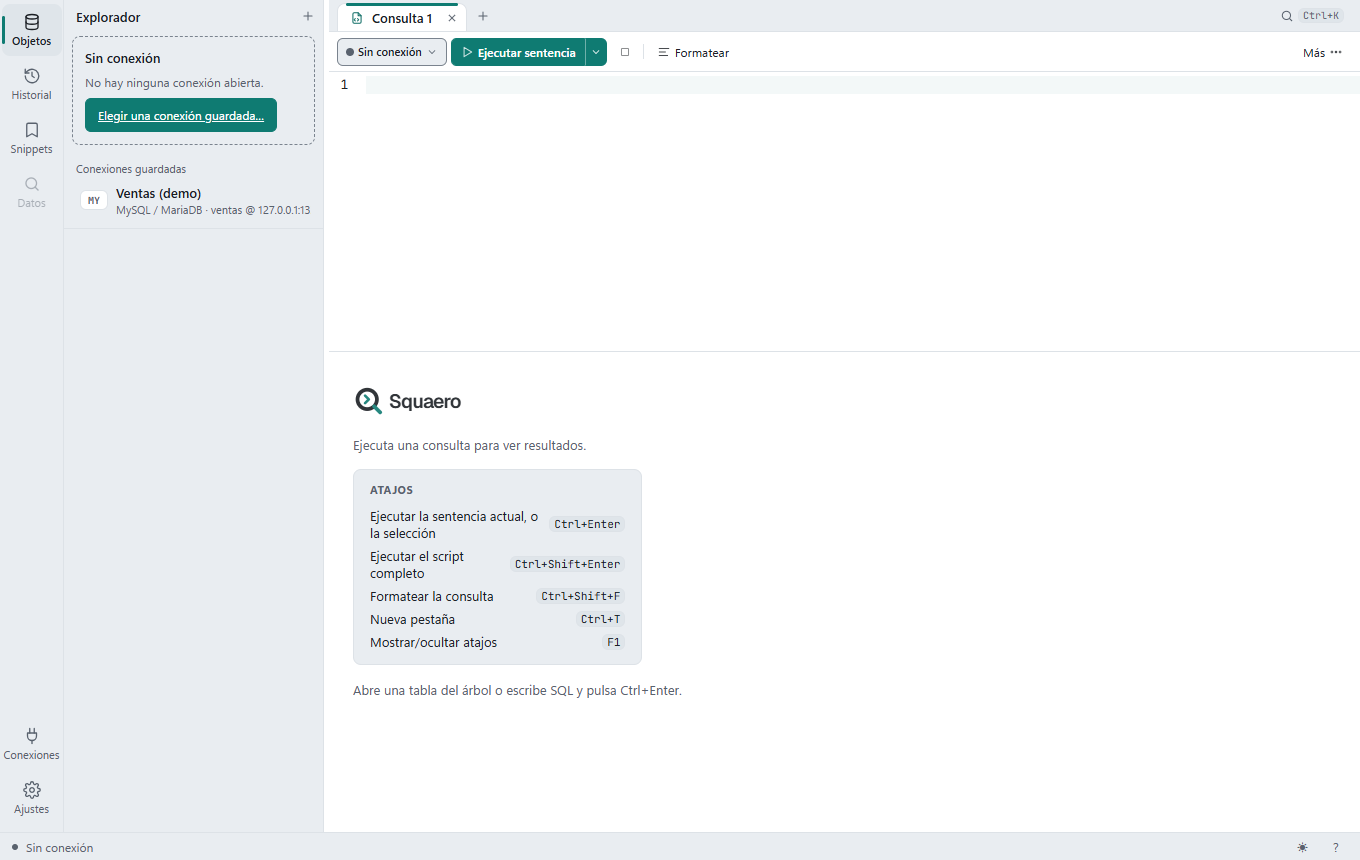
Task: Open the Datos section
Action: (32, 192)
